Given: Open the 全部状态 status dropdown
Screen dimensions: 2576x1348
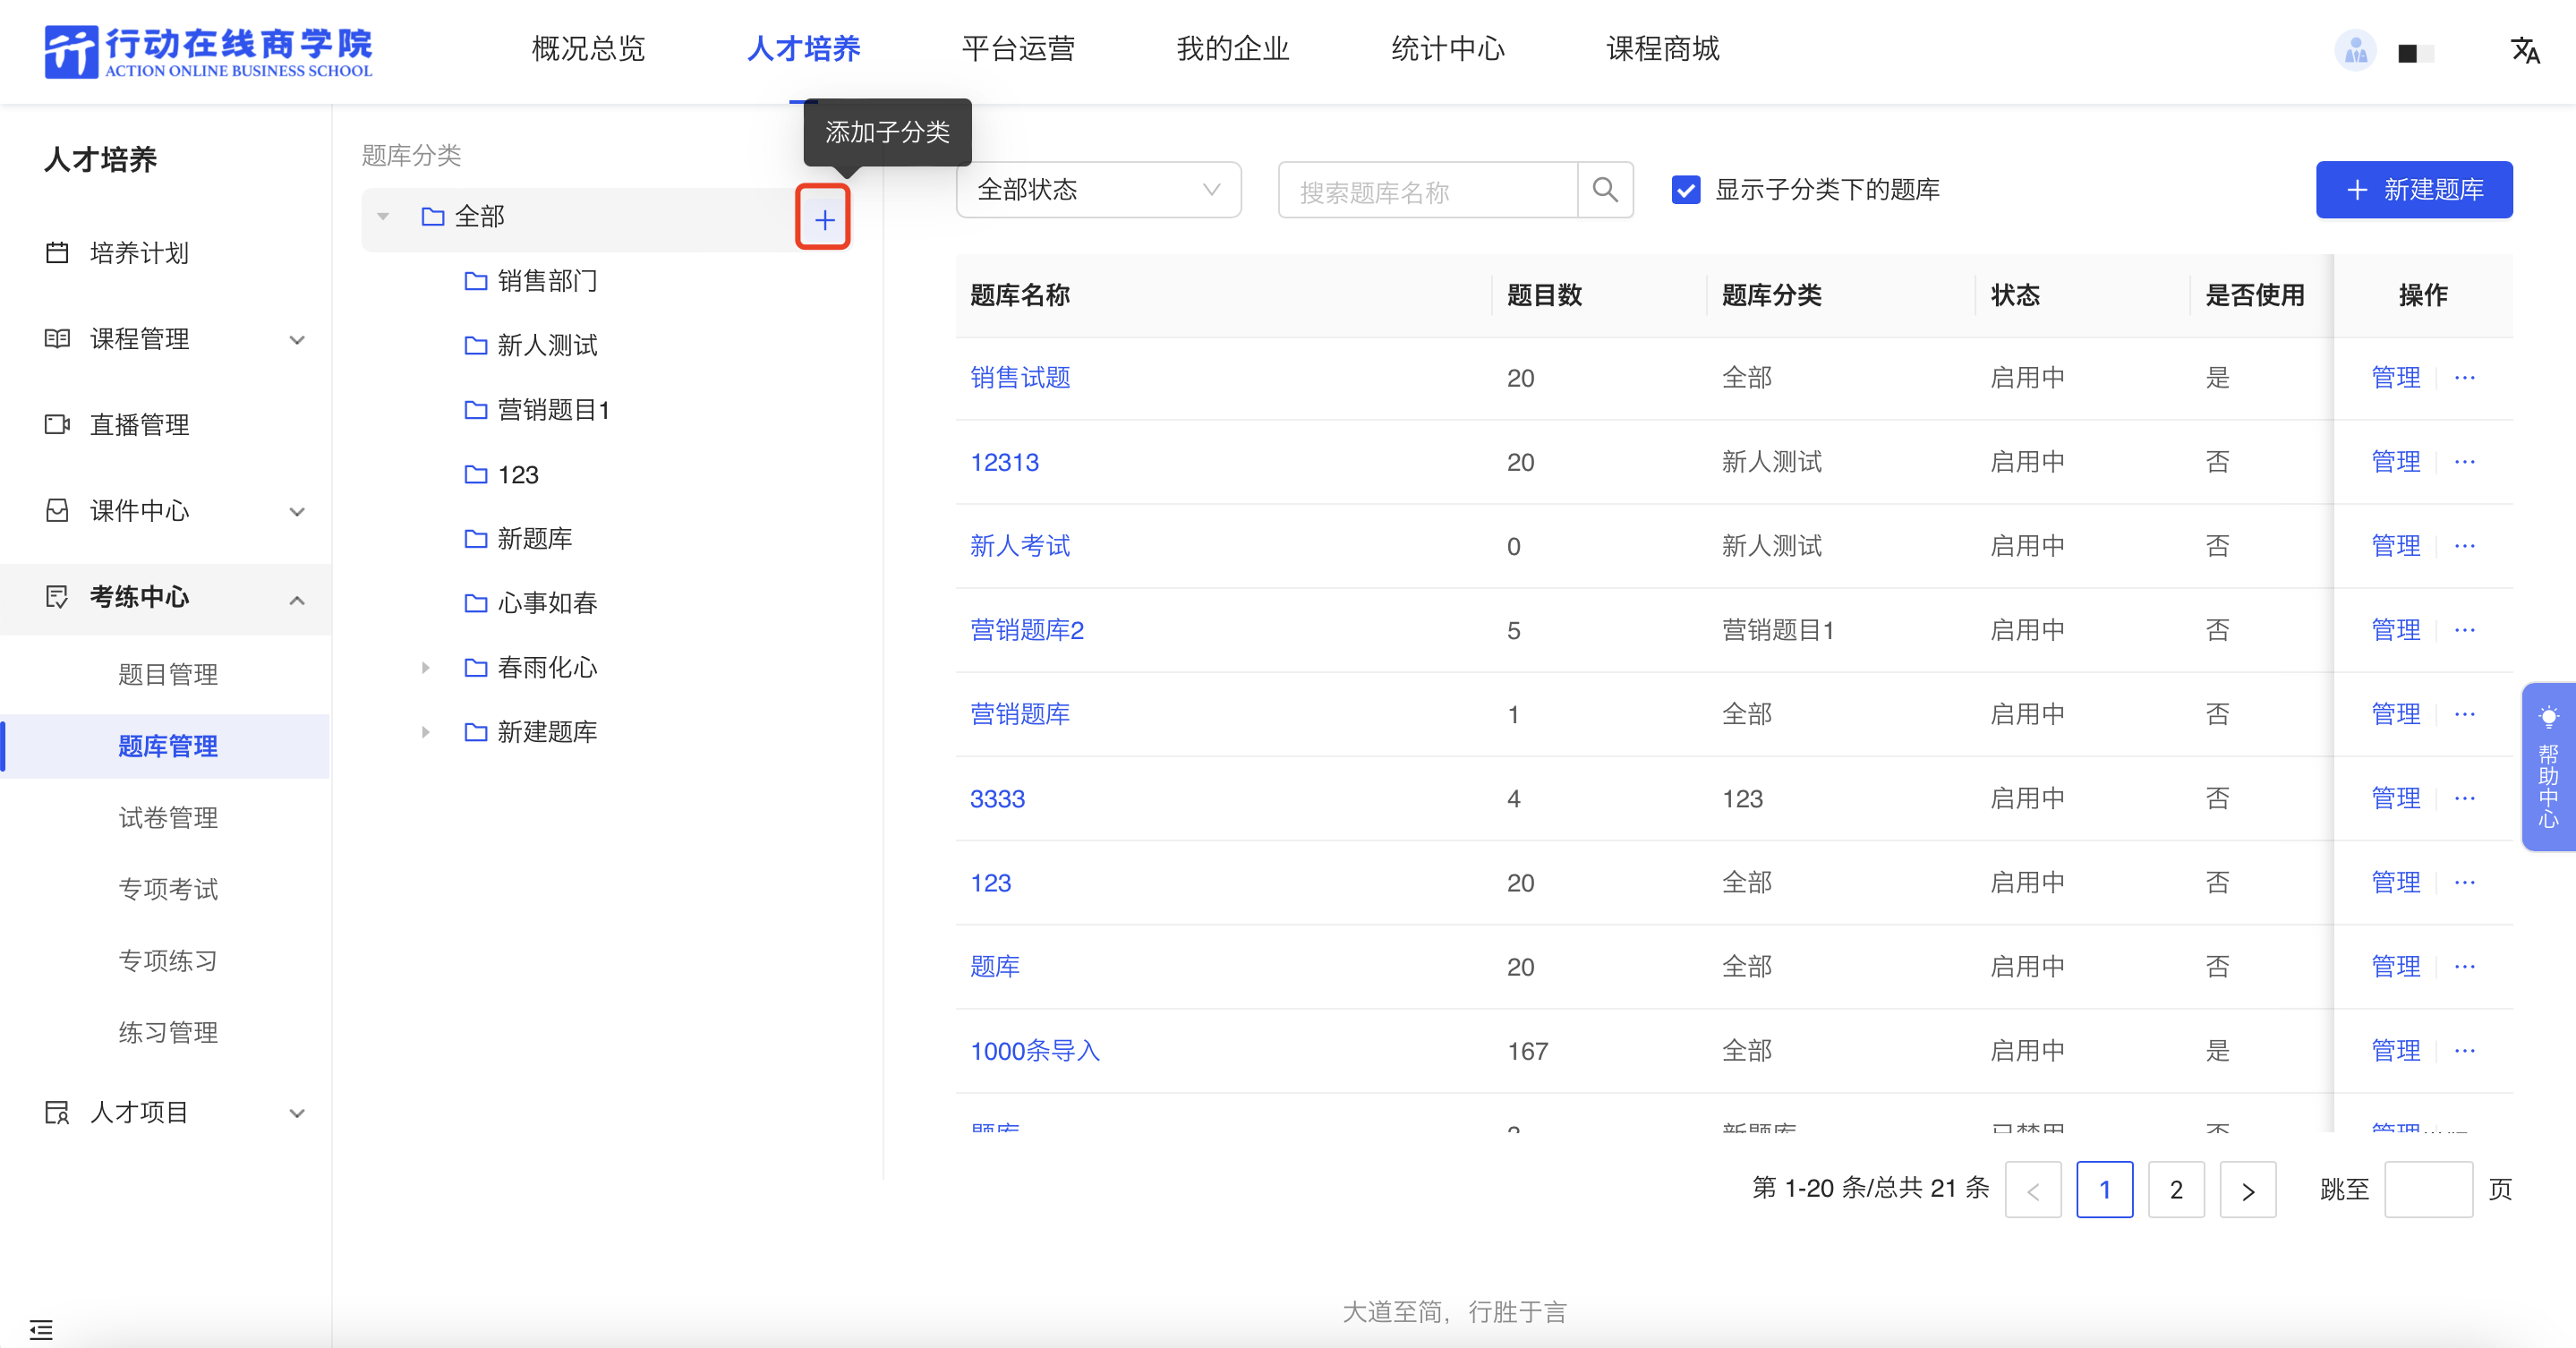Looking at the screenshot, I should click(1098, 190).
